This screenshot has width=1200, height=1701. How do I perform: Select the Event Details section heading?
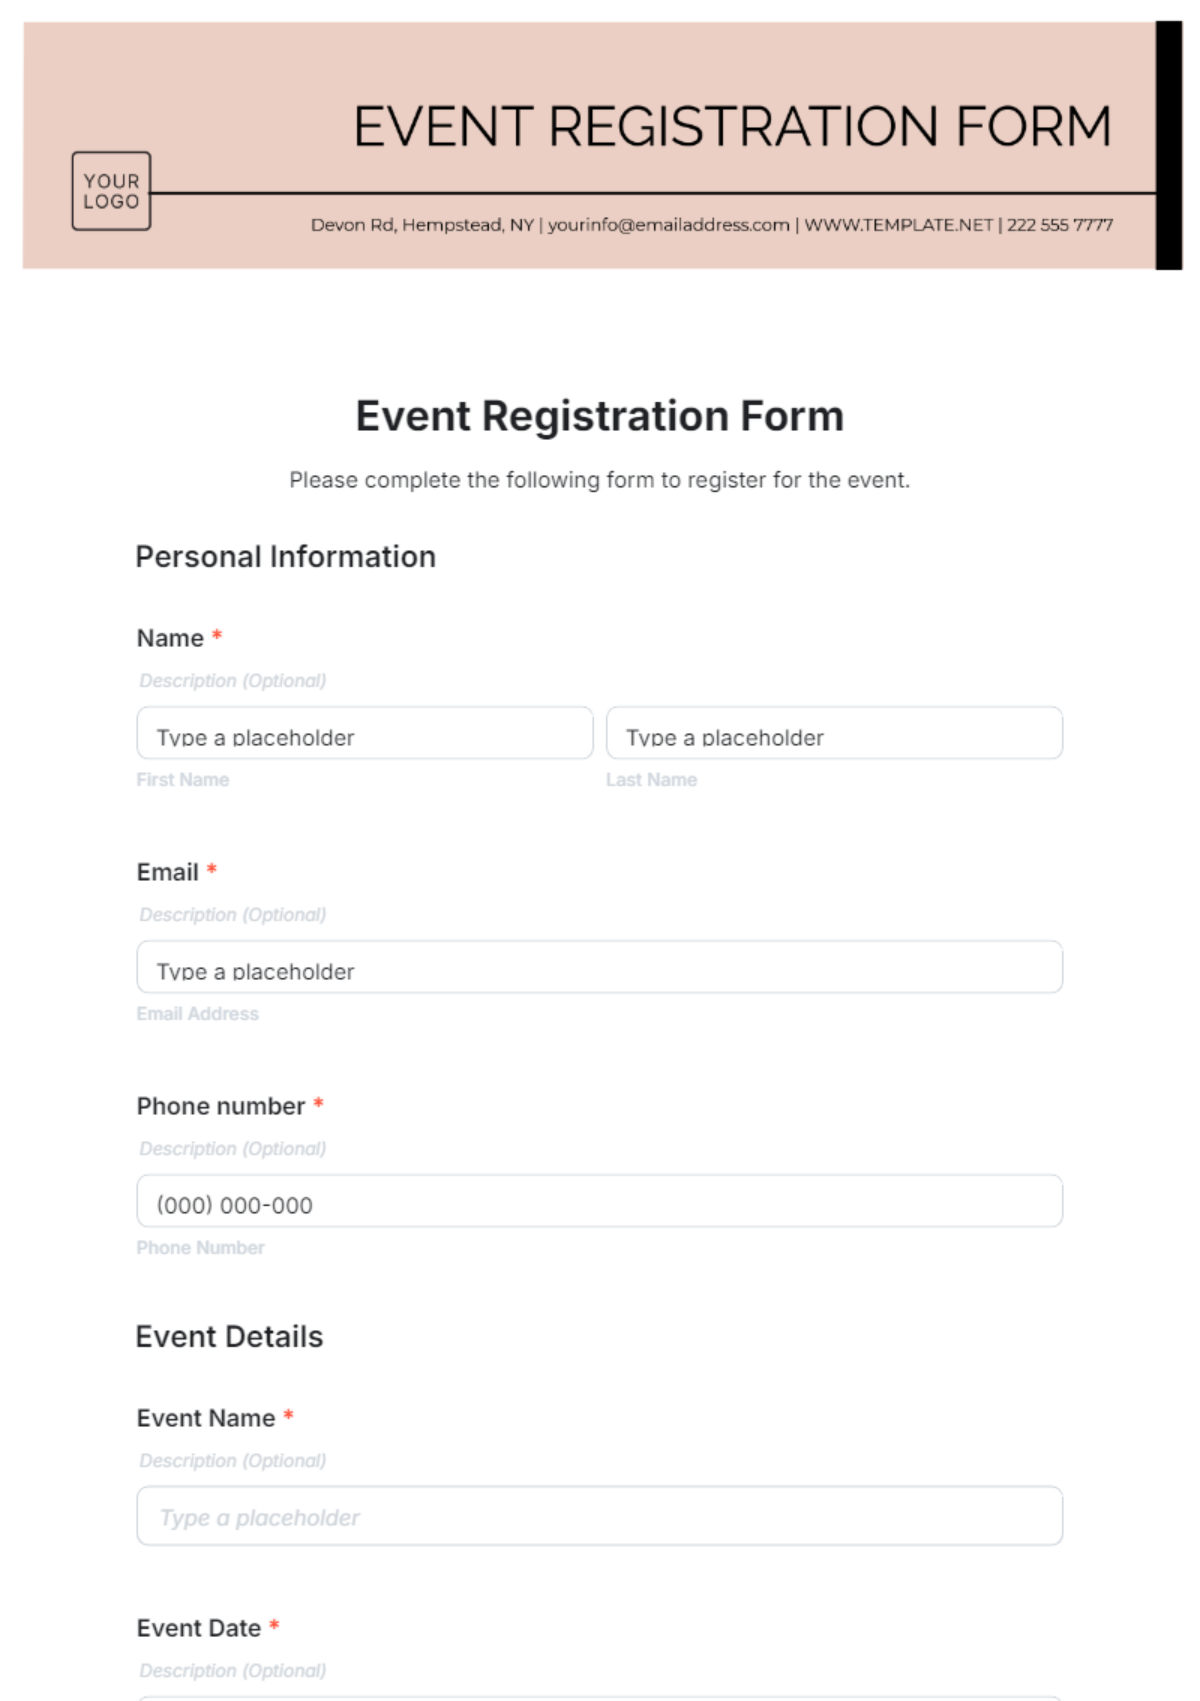click(x=229, y=1337)
